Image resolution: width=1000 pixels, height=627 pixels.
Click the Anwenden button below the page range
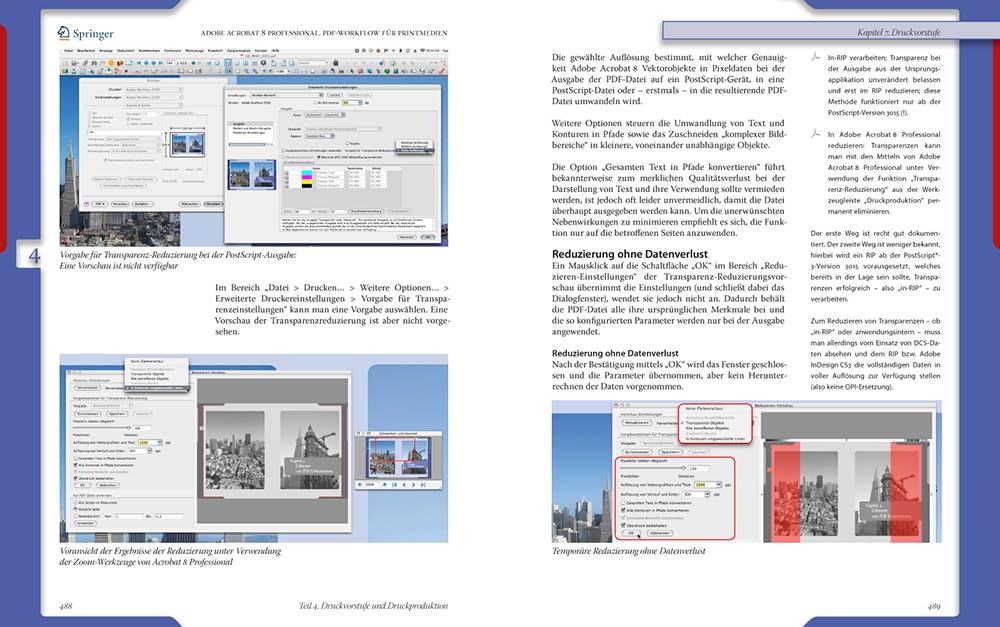[85, 523]
